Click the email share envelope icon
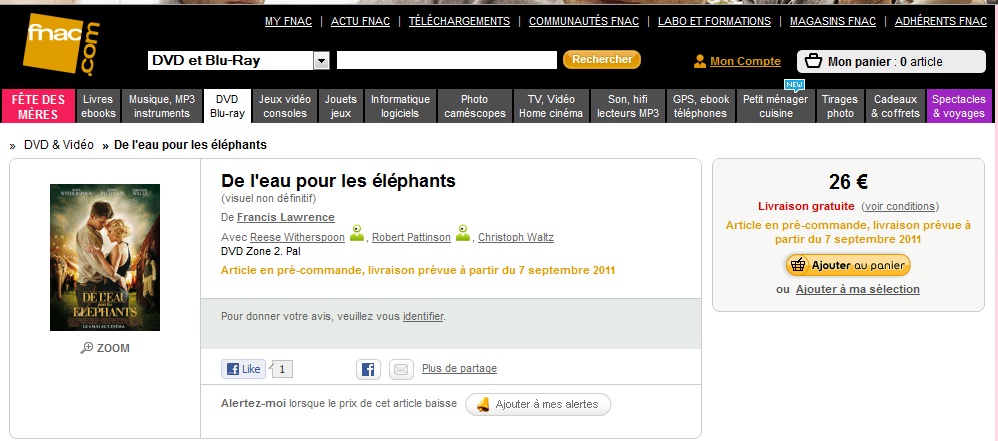This screenshot has height=441, width=998. click(400, 369)
